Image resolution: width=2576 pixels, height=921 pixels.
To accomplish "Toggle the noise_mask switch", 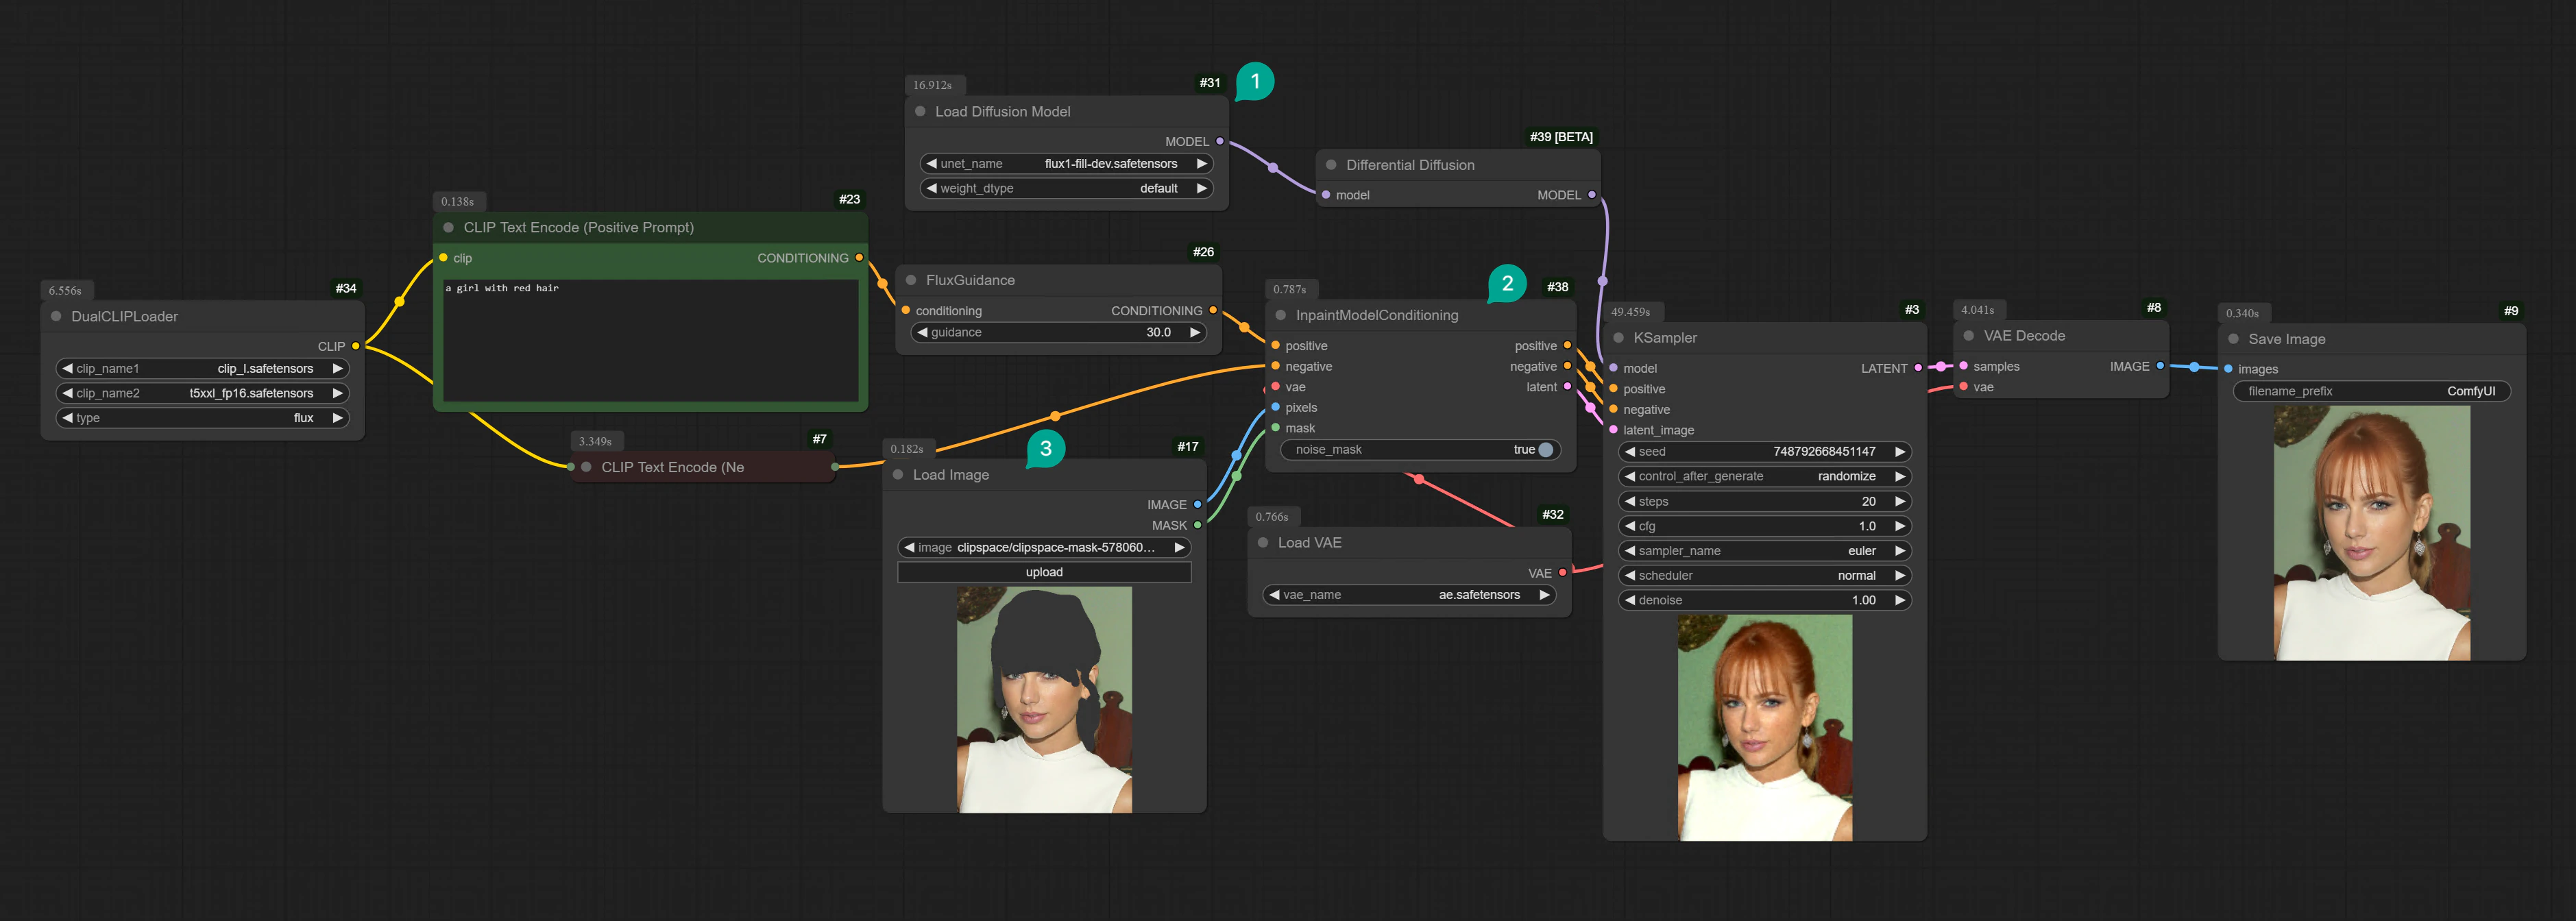I will click(x=1545, y=450).
